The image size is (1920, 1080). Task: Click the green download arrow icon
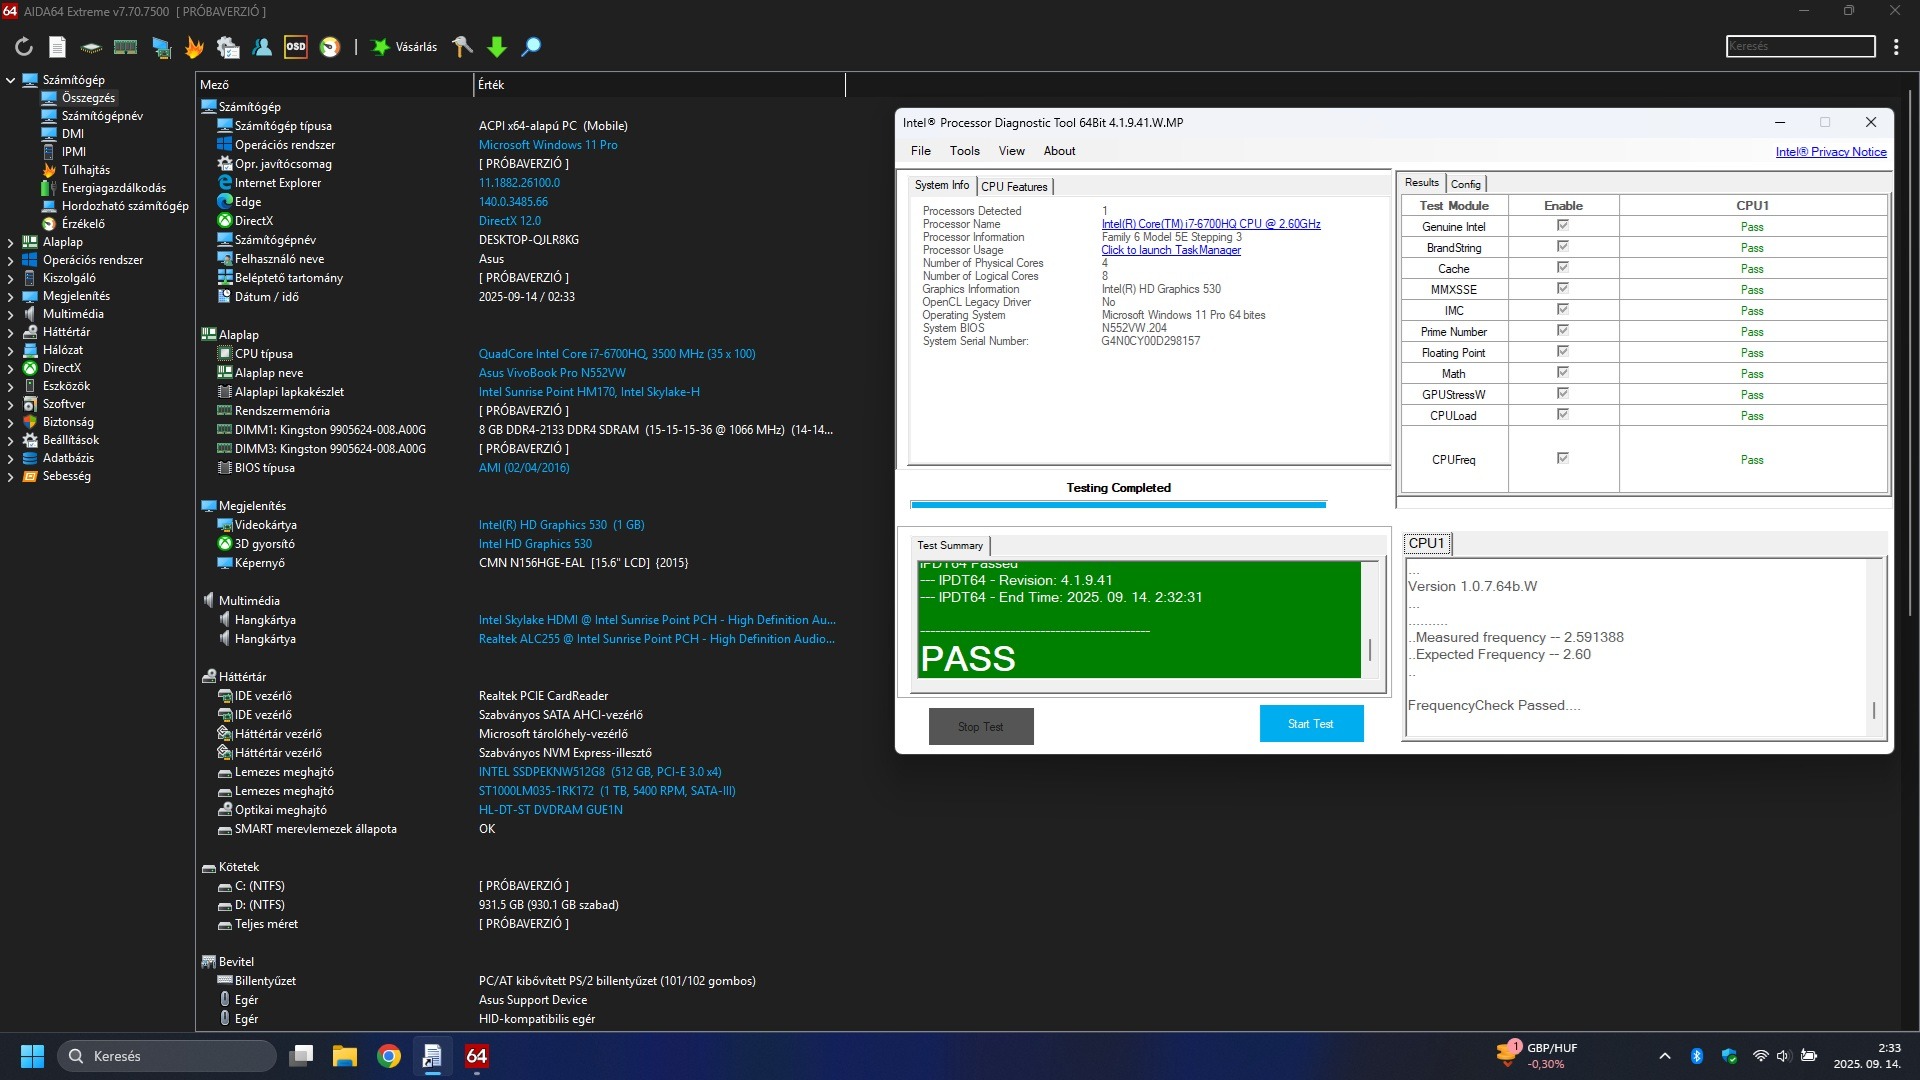[x=497, y=47]
